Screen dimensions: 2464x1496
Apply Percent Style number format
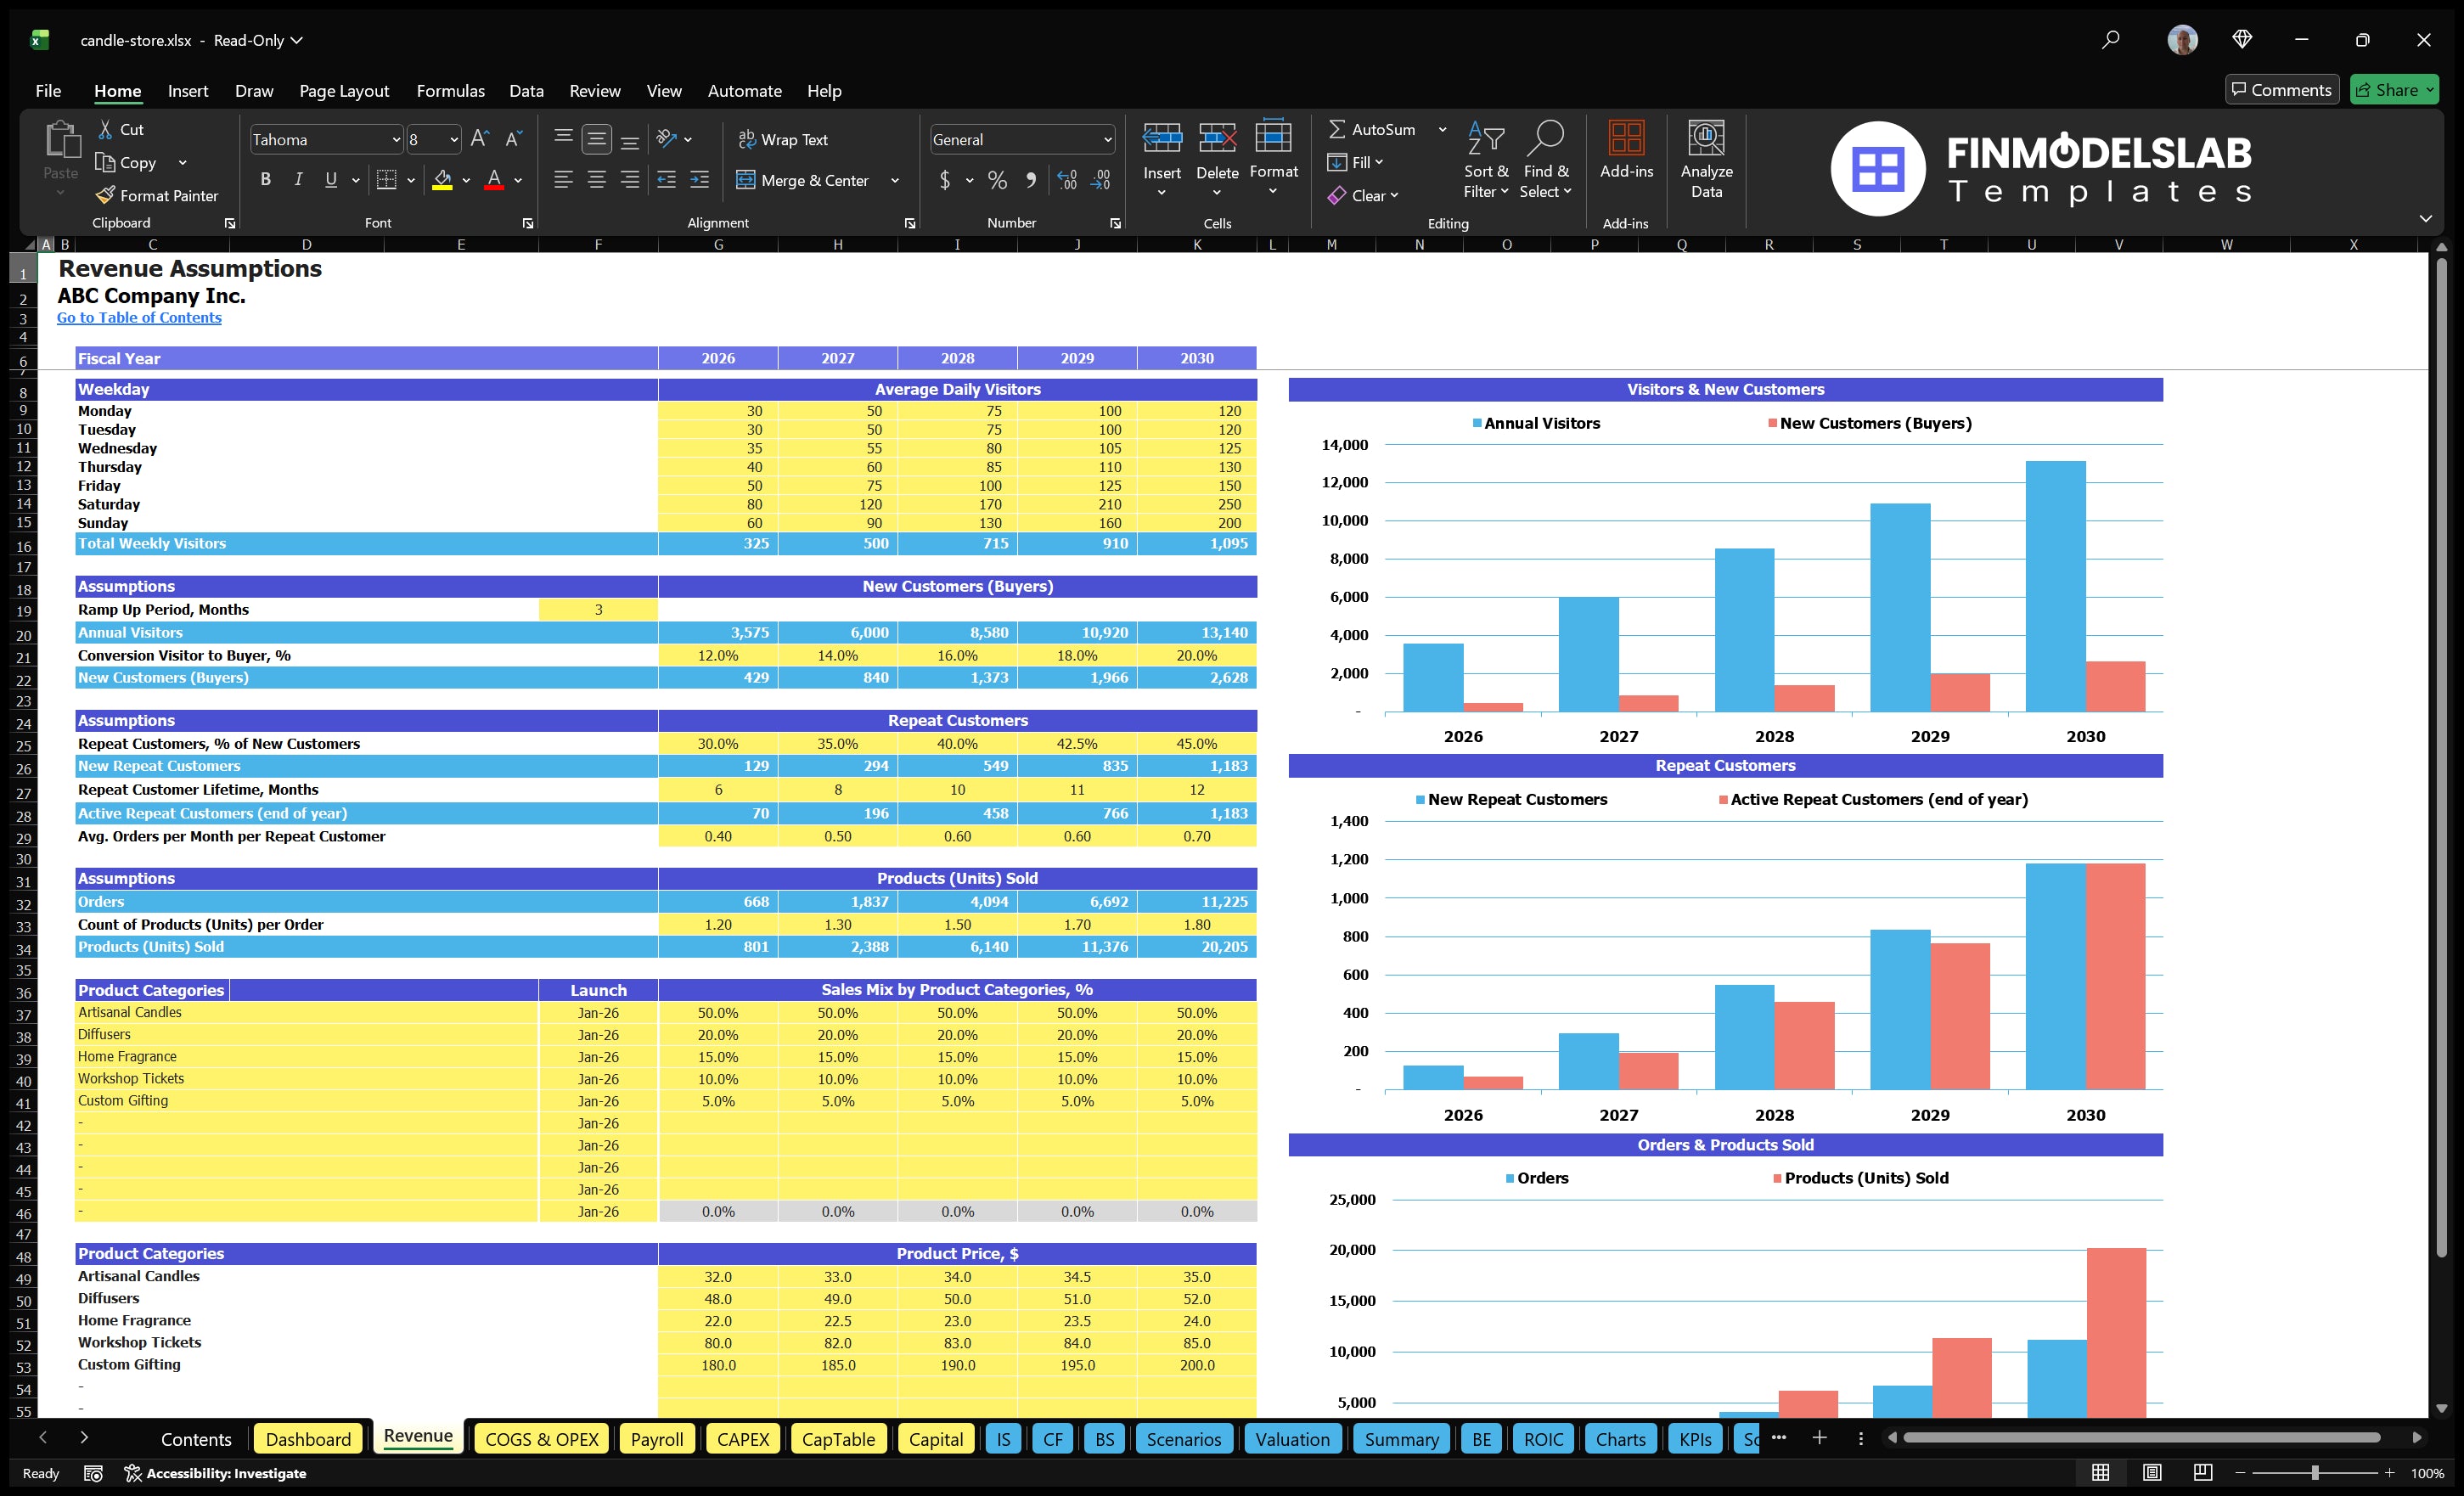pyautogui.click(x=996, y=180)
